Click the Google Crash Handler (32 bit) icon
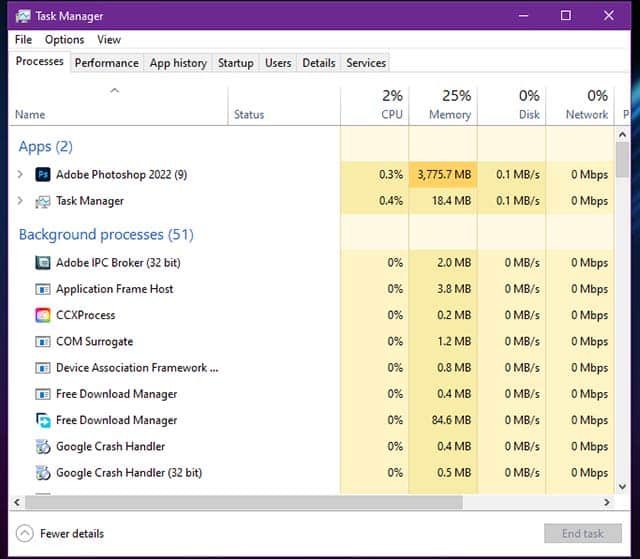 point(43,473)
